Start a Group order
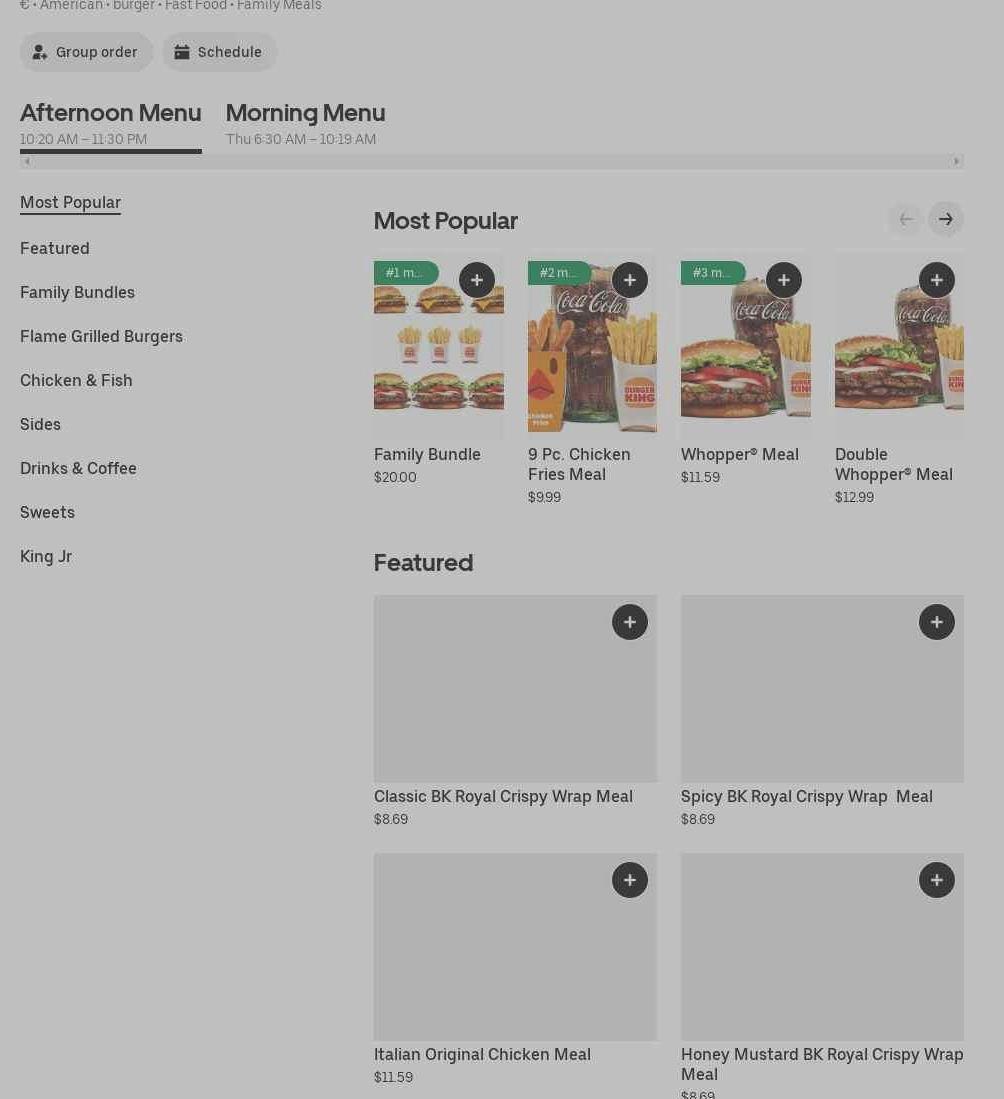This screenshot has height=1099, width=1004. [86, 52]
